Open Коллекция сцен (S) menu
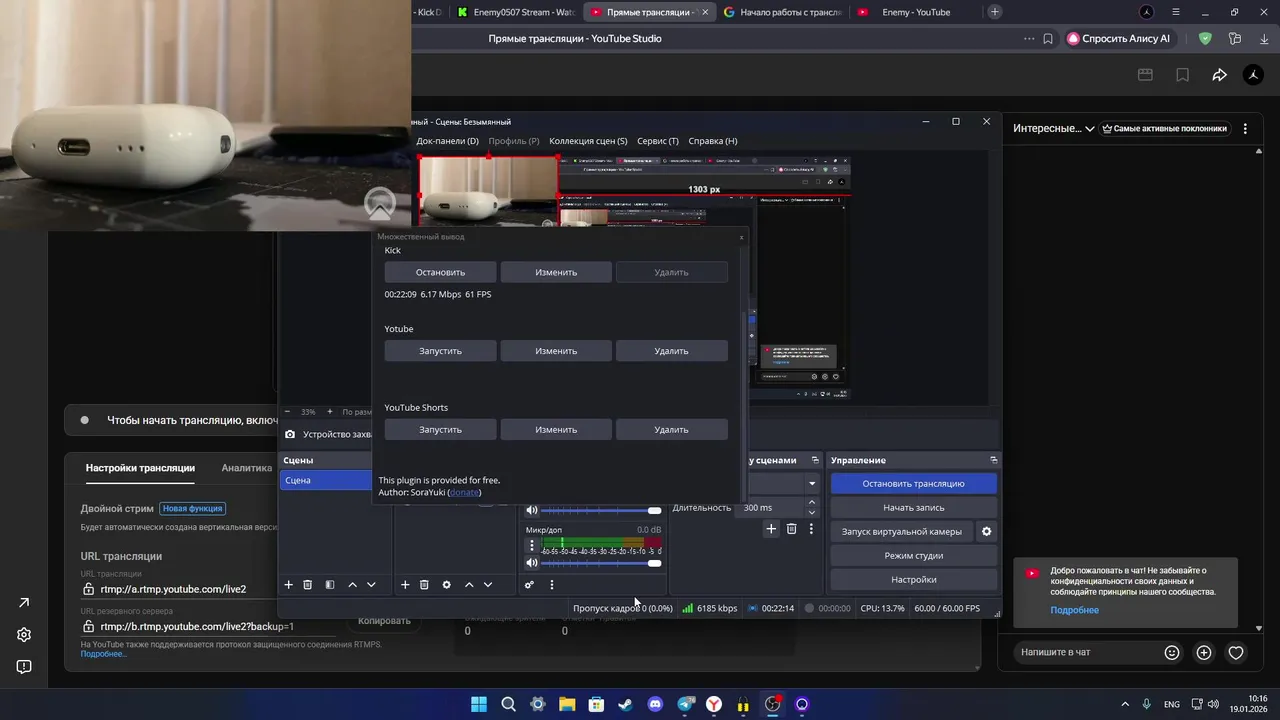This screenshot has width=1280, height=720. point(588,141)
